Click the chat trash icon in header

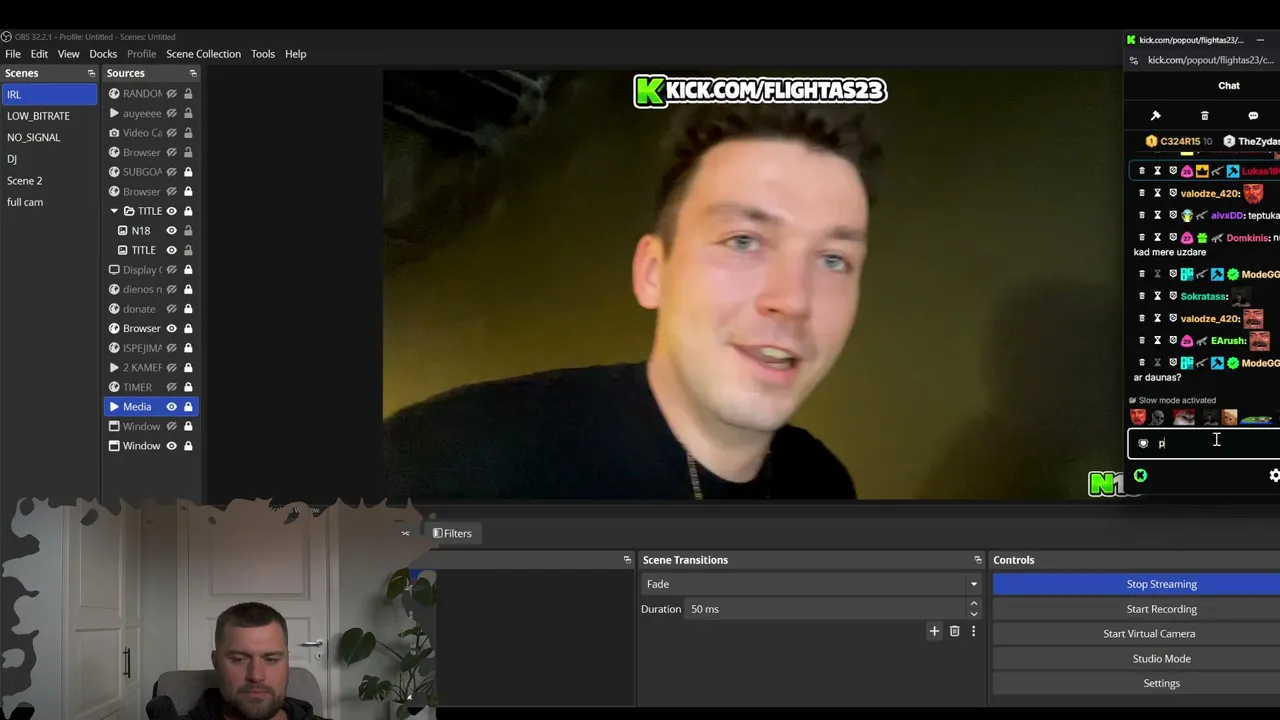(x=1204, y=116)
